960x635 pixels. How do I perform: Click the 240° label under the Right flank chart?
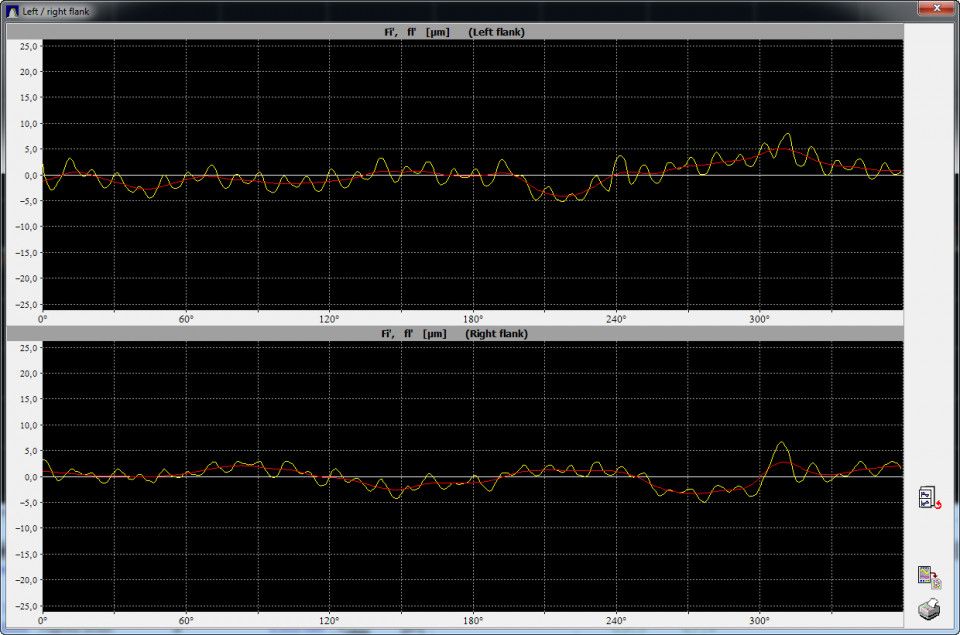617,620
